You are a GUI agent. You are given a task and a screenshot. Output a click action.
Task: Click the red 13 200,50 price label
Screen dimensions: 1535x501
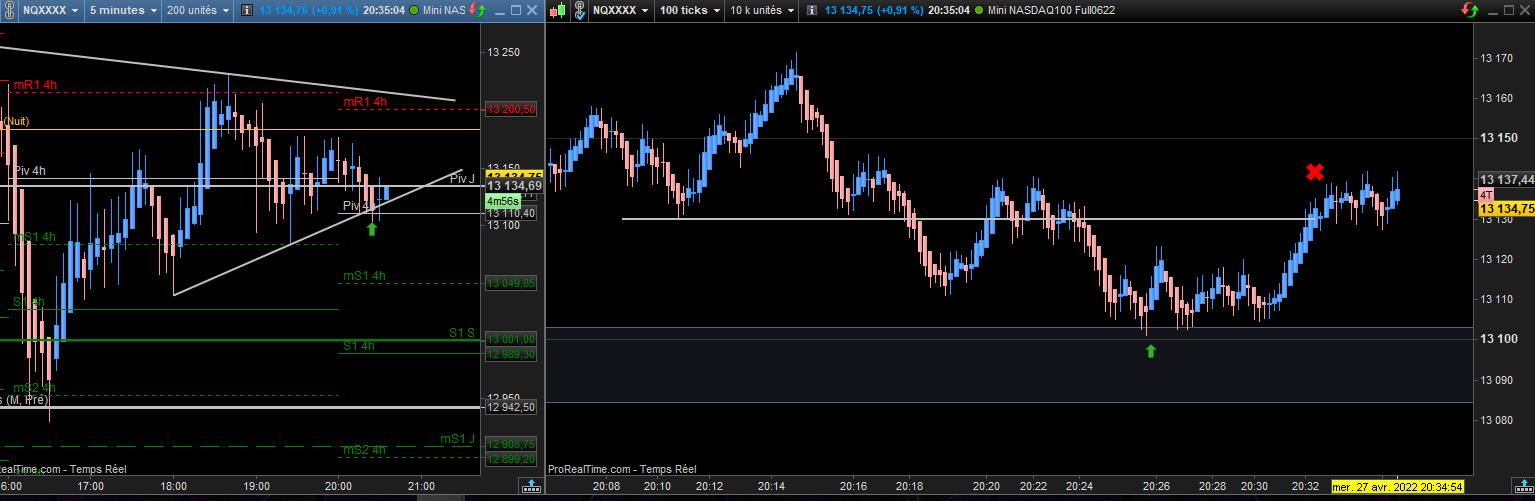coord(512,110)
